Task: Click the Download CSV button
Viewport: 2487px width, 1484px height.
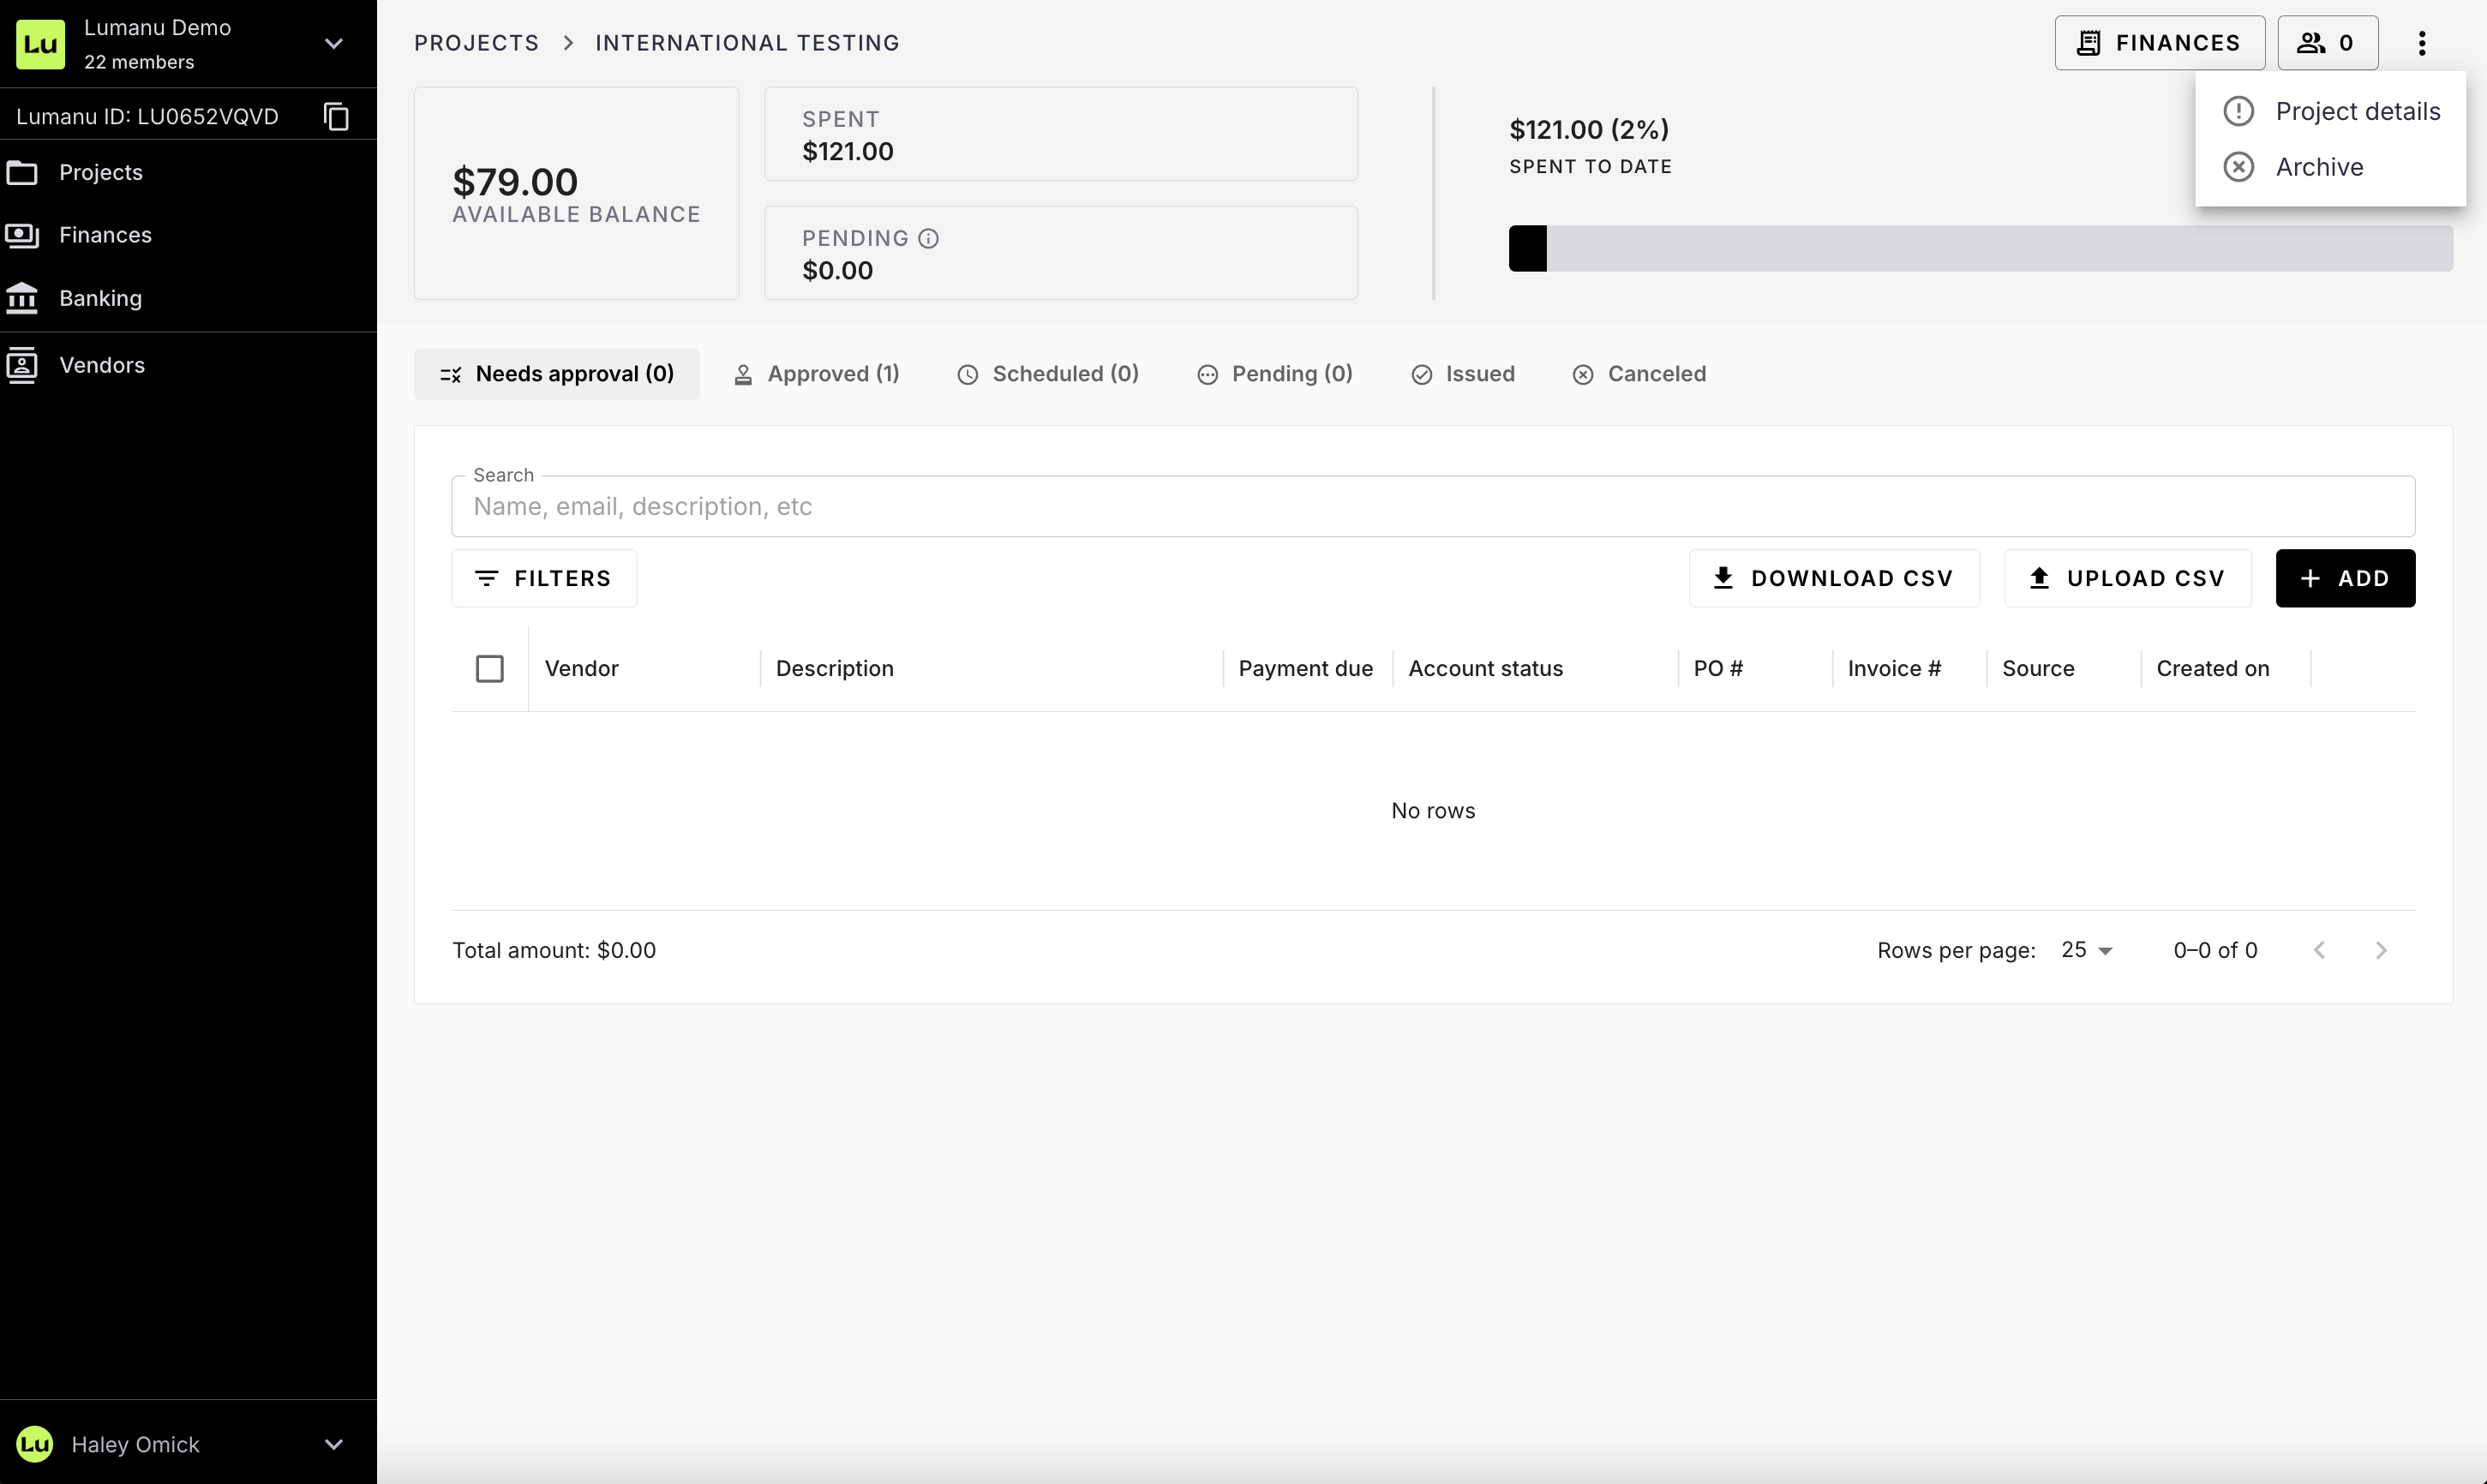Action: pyautogui.click(x=1833, y=578)
